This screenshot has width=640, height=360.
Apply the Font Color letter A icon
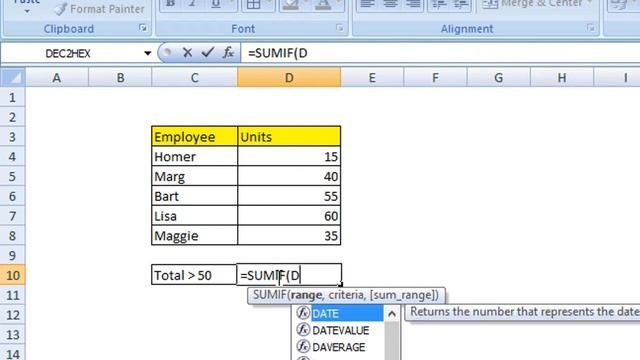click(322, 4)
